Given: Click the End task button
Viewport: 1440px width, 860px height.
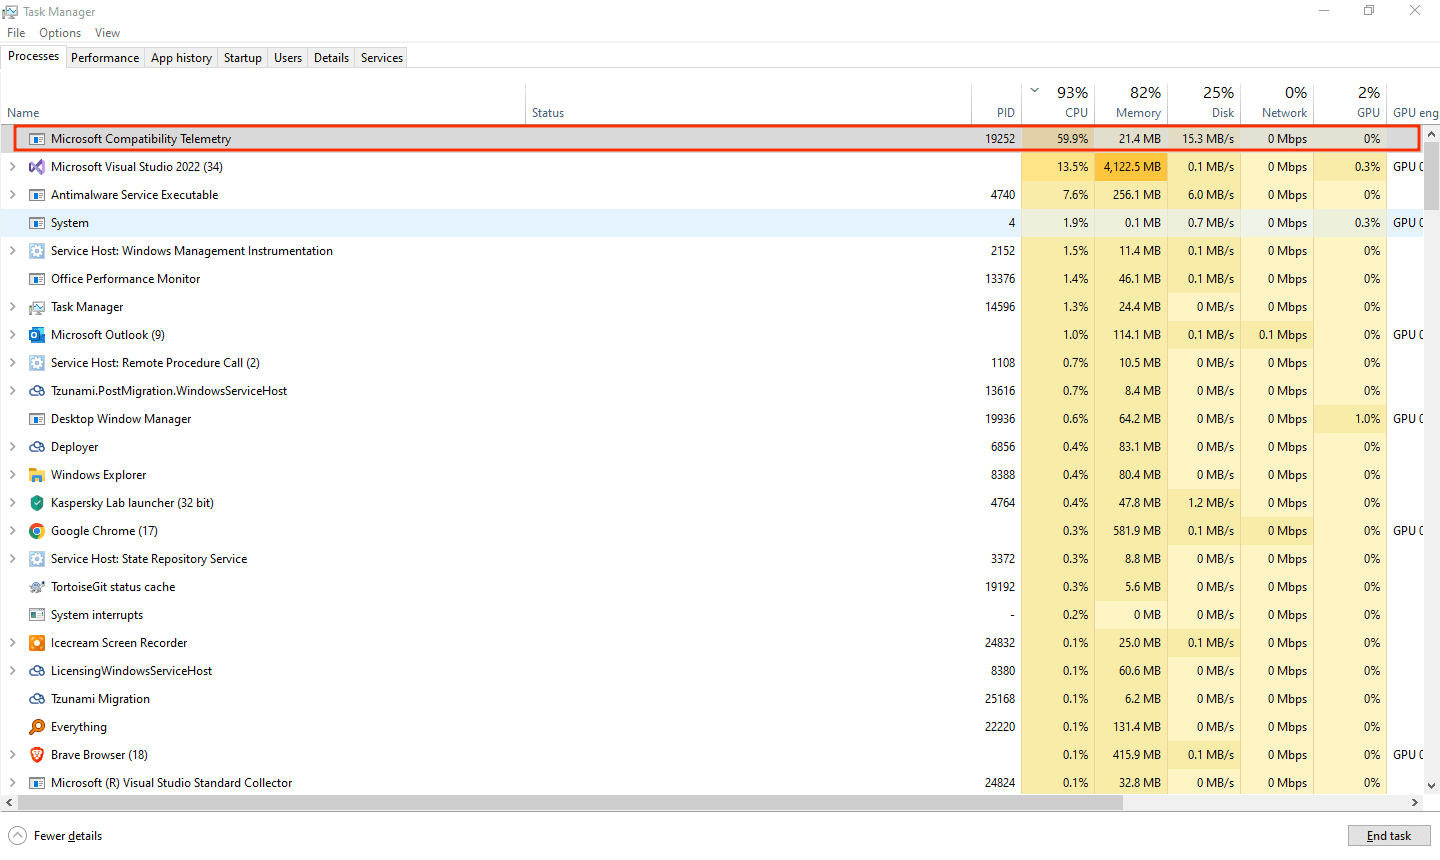Looking at the screenshot, I should (1389, 836).
